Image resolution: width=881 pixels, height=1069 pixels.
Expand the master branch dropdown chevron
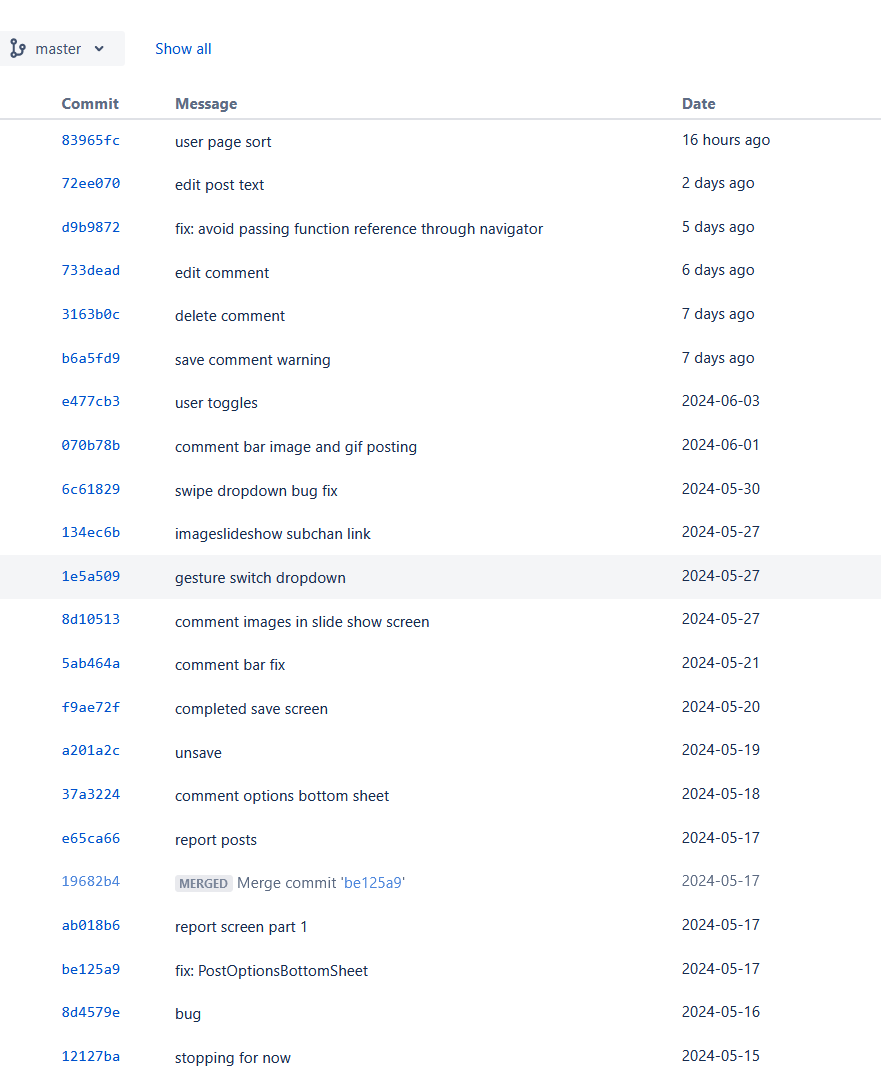point(100,48)
